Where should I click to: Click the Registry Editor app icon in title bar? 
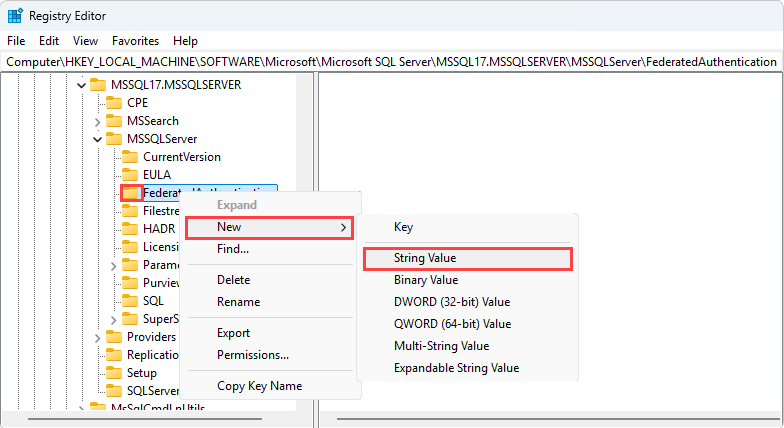click(x=16, y=16)
